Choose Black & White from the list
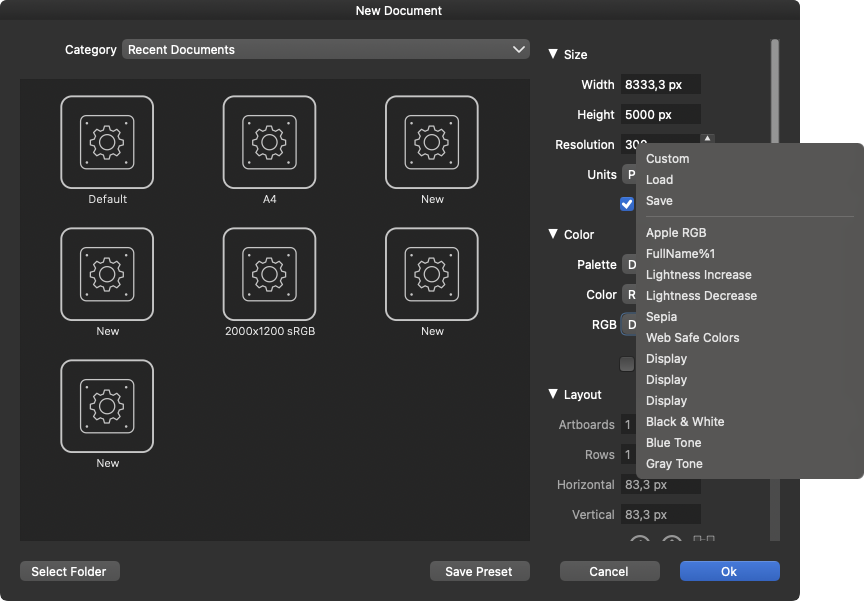 [685, 422]
